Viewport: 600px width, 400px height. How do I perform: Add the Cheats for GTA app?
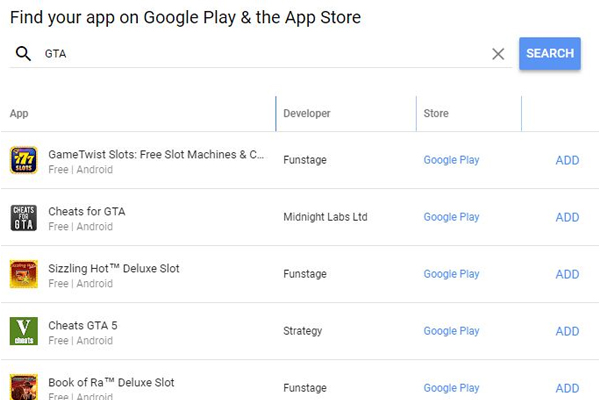(567, 217)
